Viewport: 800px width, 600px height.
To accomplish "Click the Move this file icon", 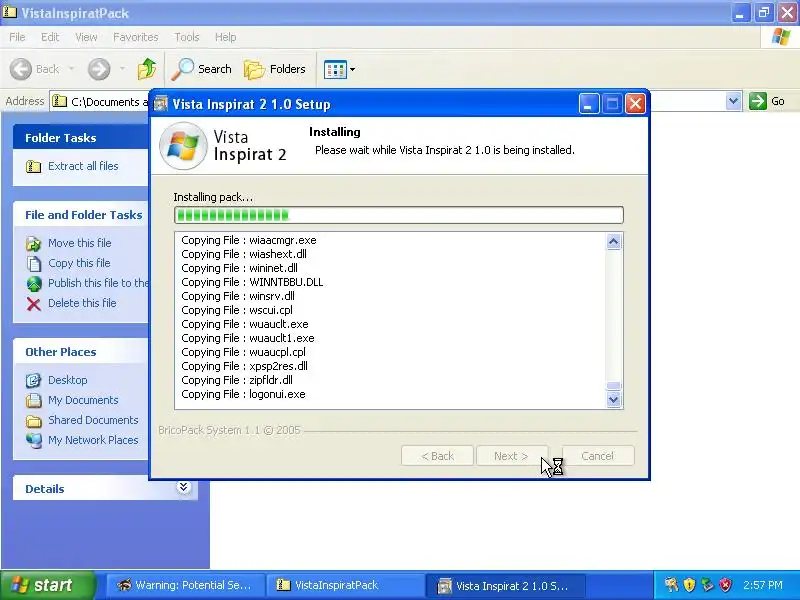I will (x=34, y=243).
